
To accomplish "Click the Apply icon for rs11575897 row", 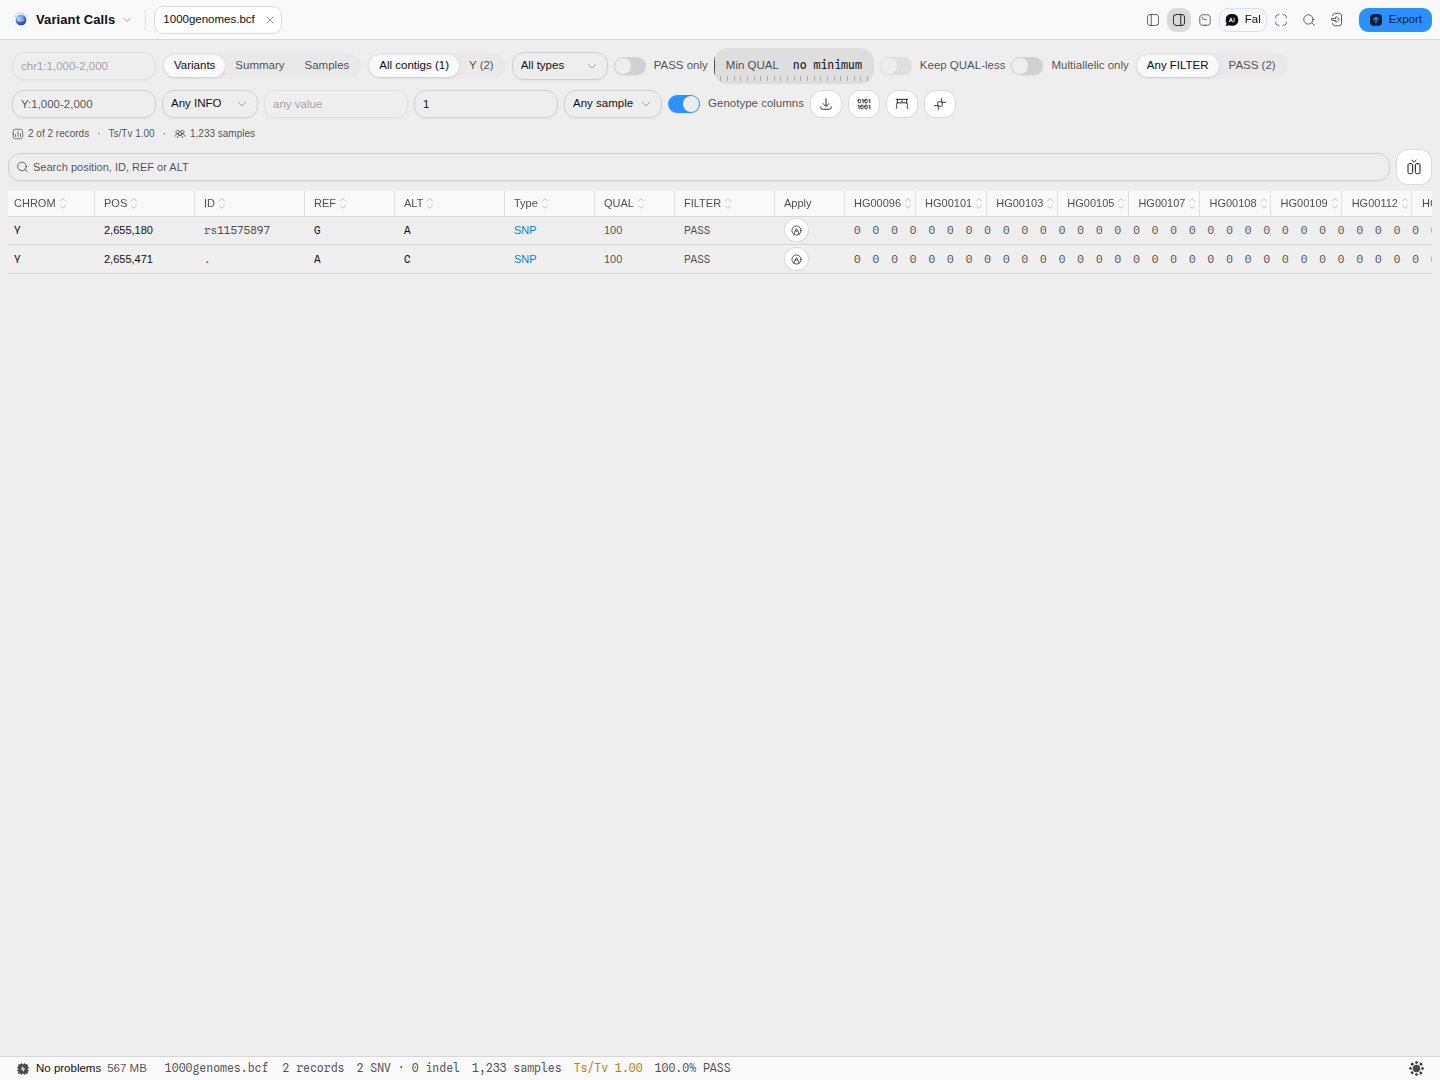I will point(796,231).
